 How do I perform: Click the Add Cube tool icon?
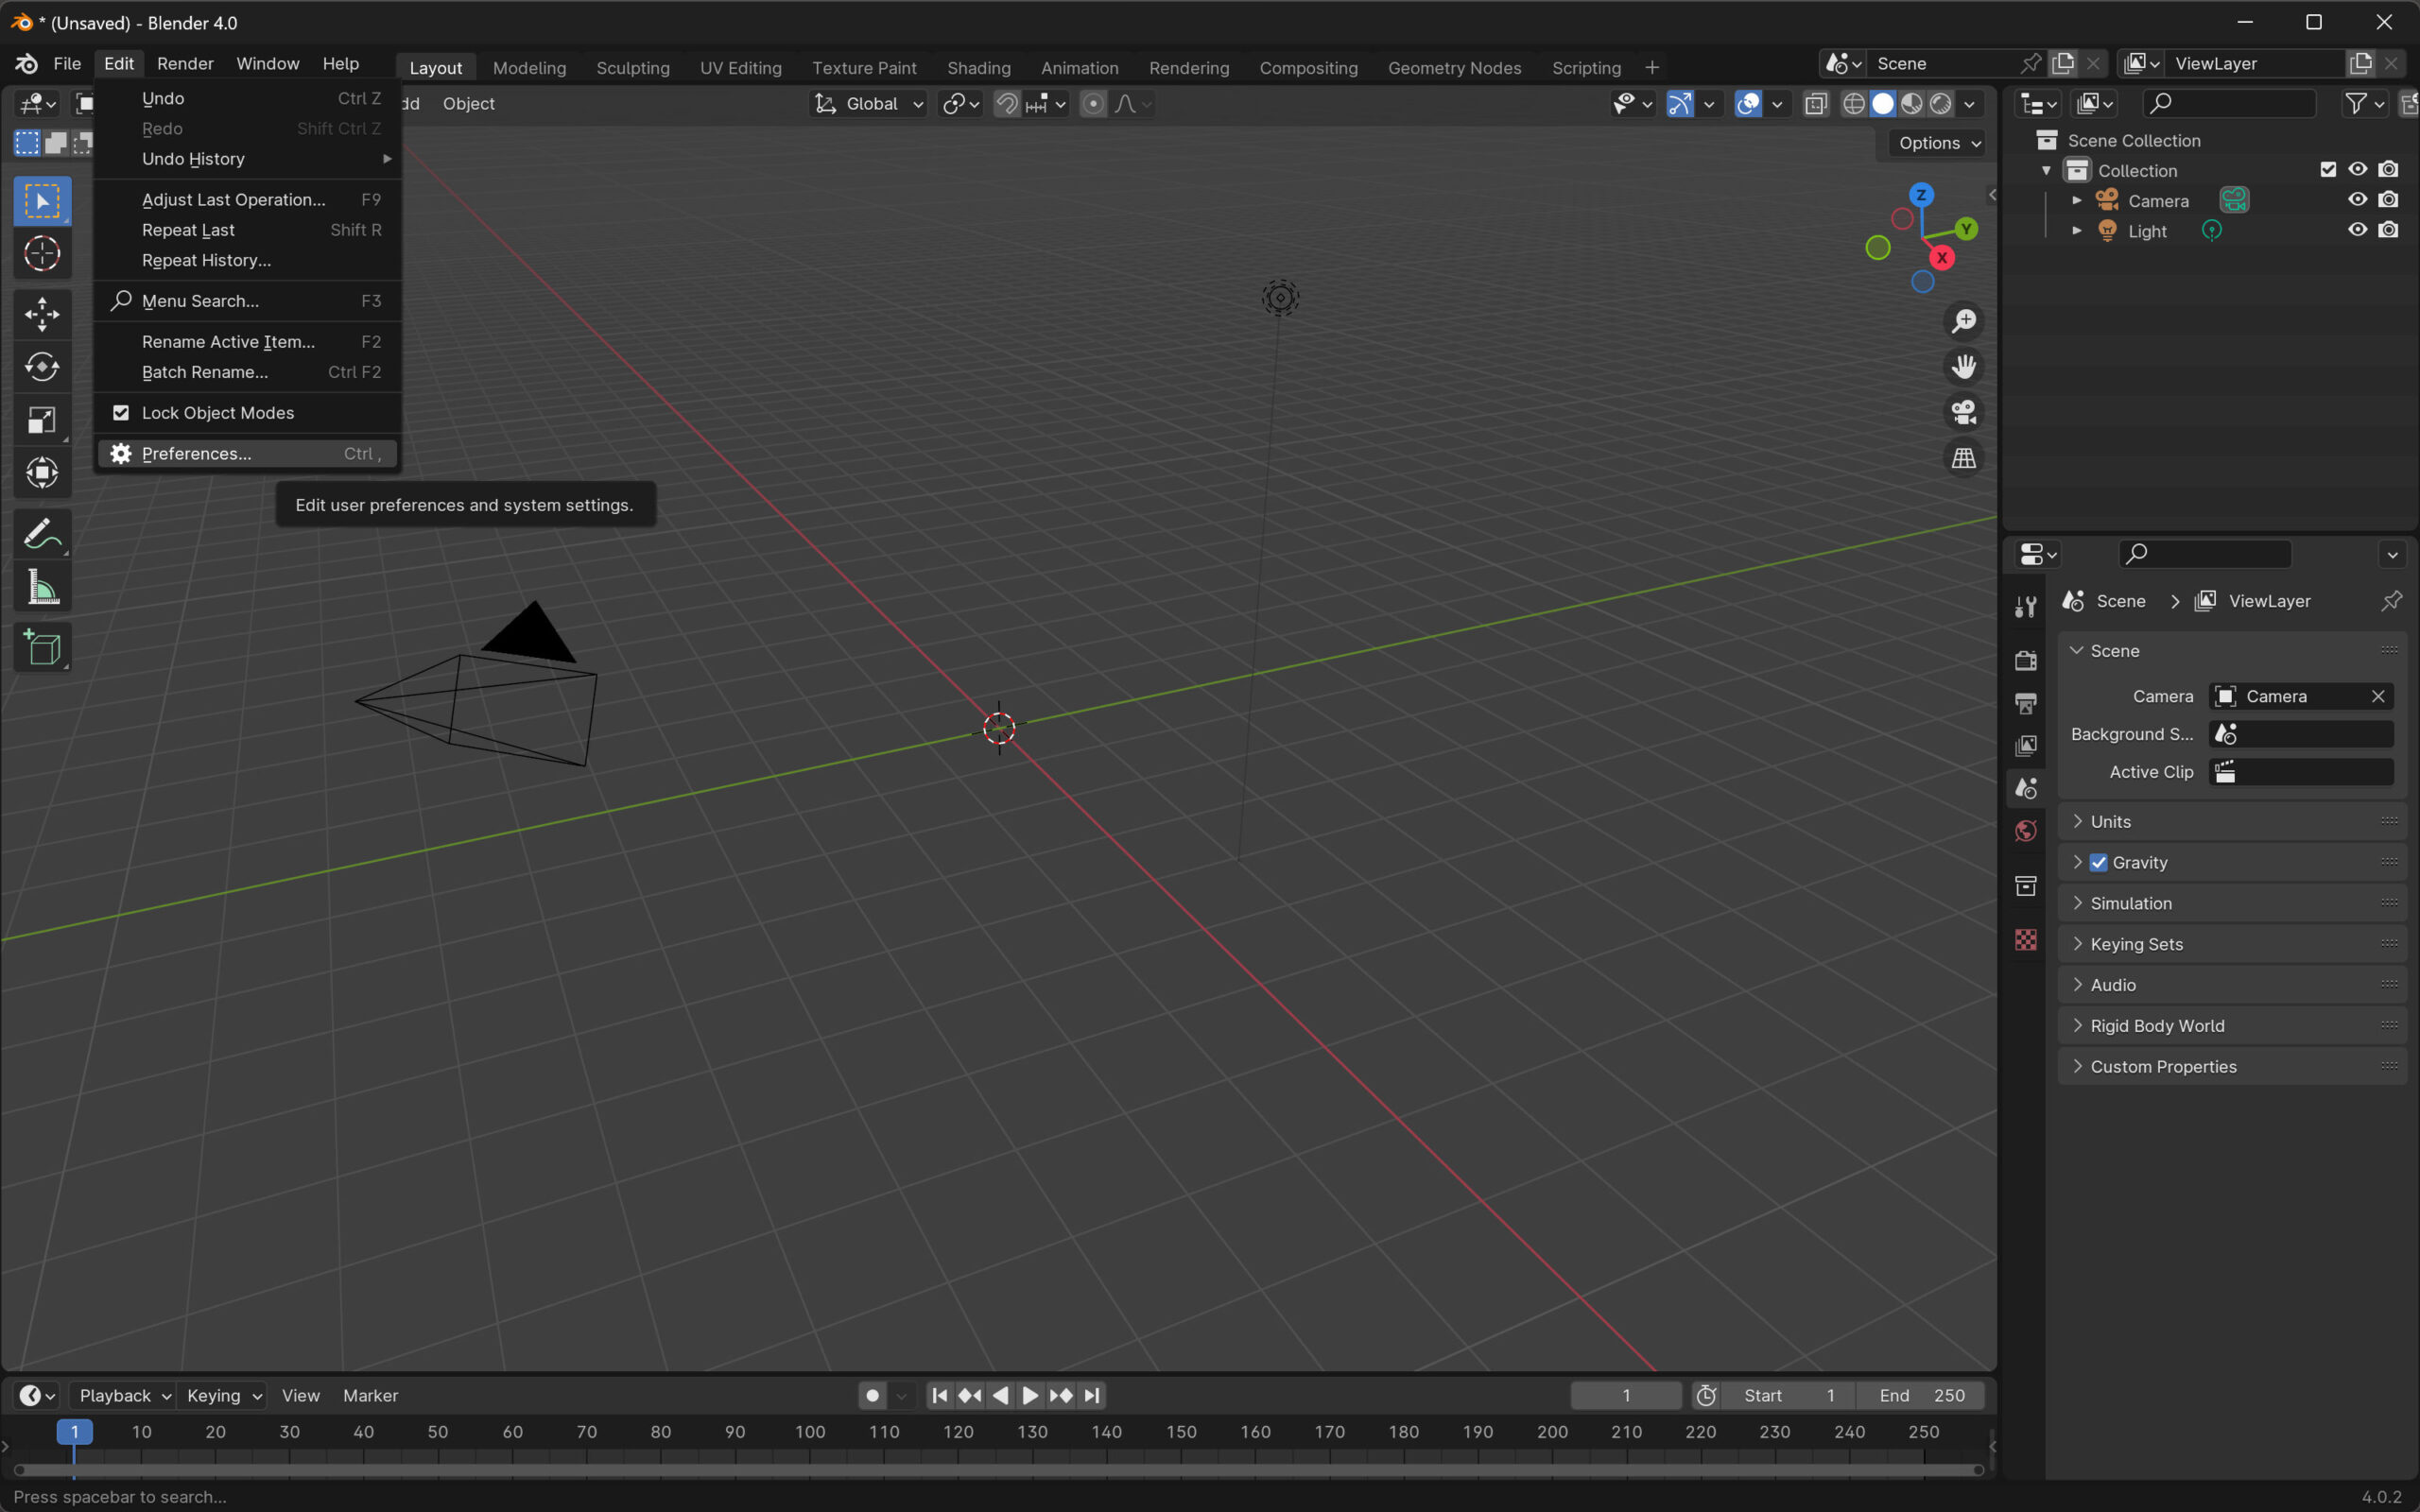tap(42, 648)
